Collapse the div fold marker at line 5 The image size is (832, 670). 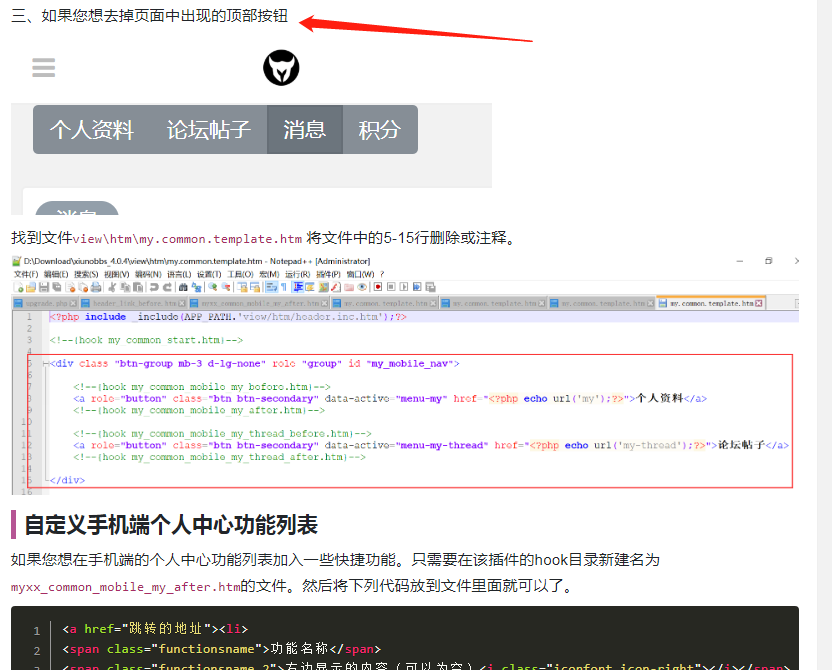pos(46,364)
